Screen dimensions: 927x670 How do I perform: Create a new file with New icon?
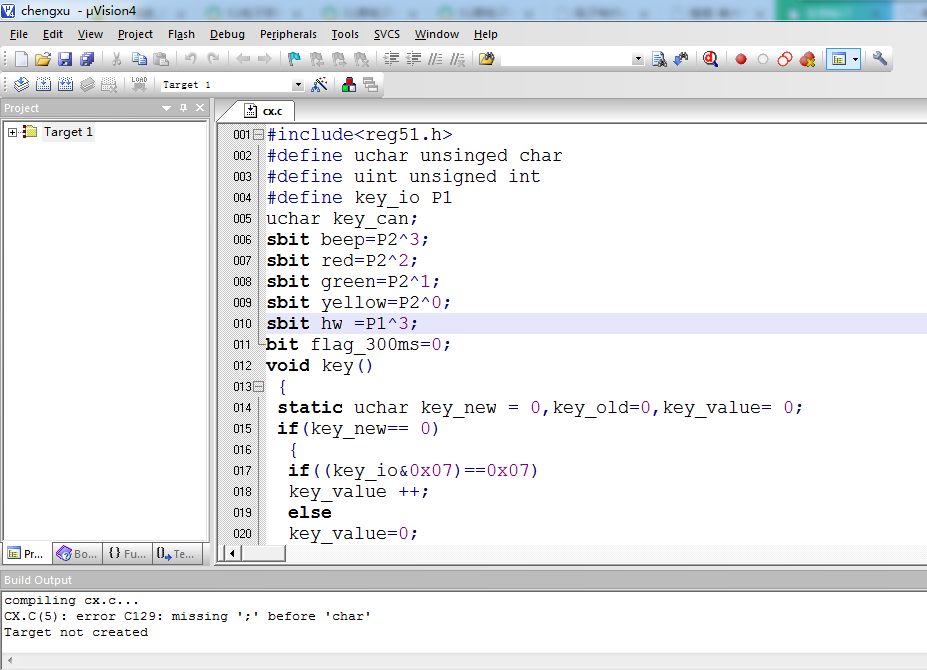tap(21, 59)
